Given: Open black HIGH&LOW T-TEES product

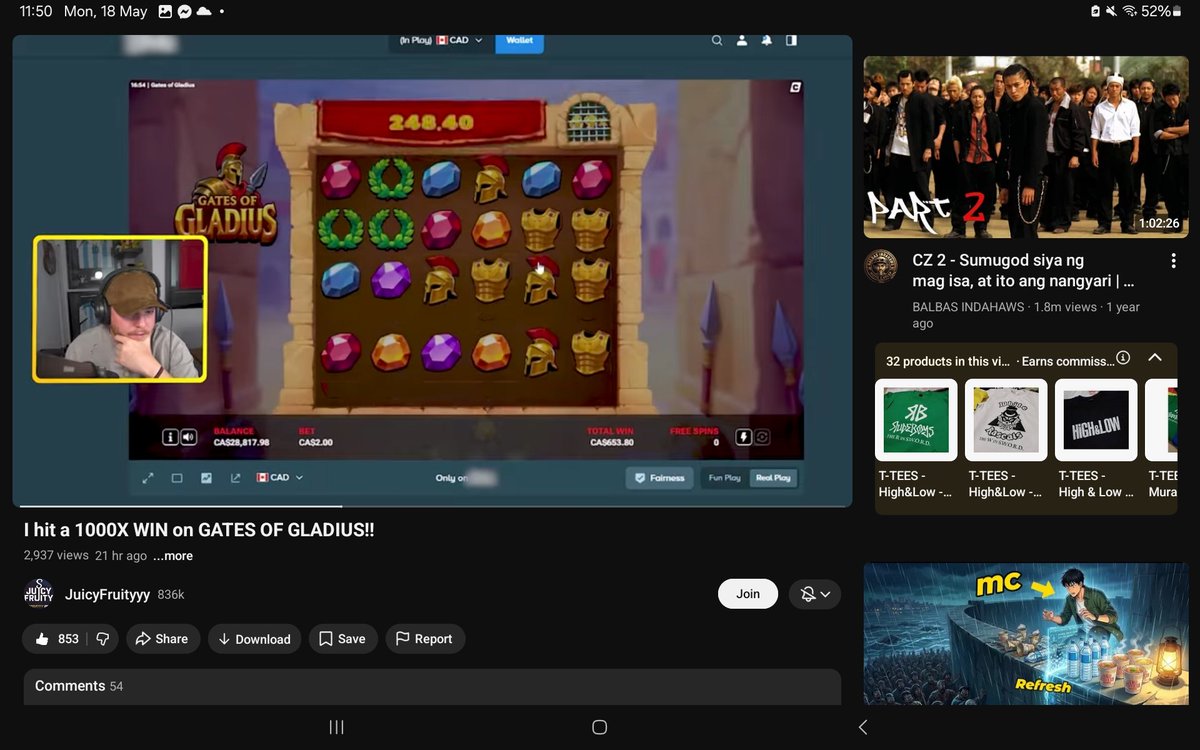Looking at the screenshot, I should point(1097,420).
